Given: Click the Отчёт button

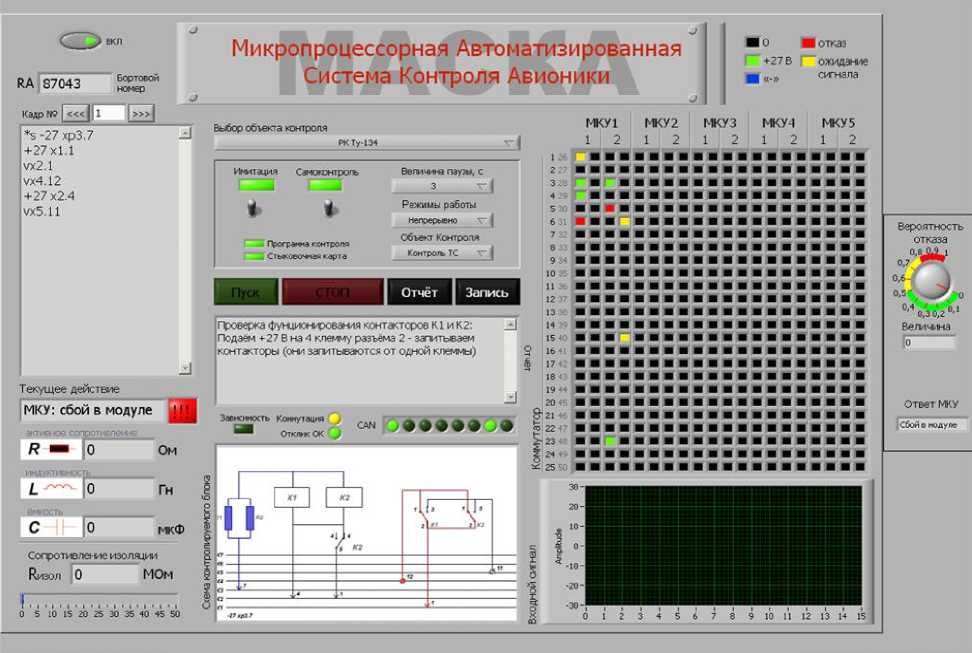Looking at the screenshot, I should tap(419, 292).
